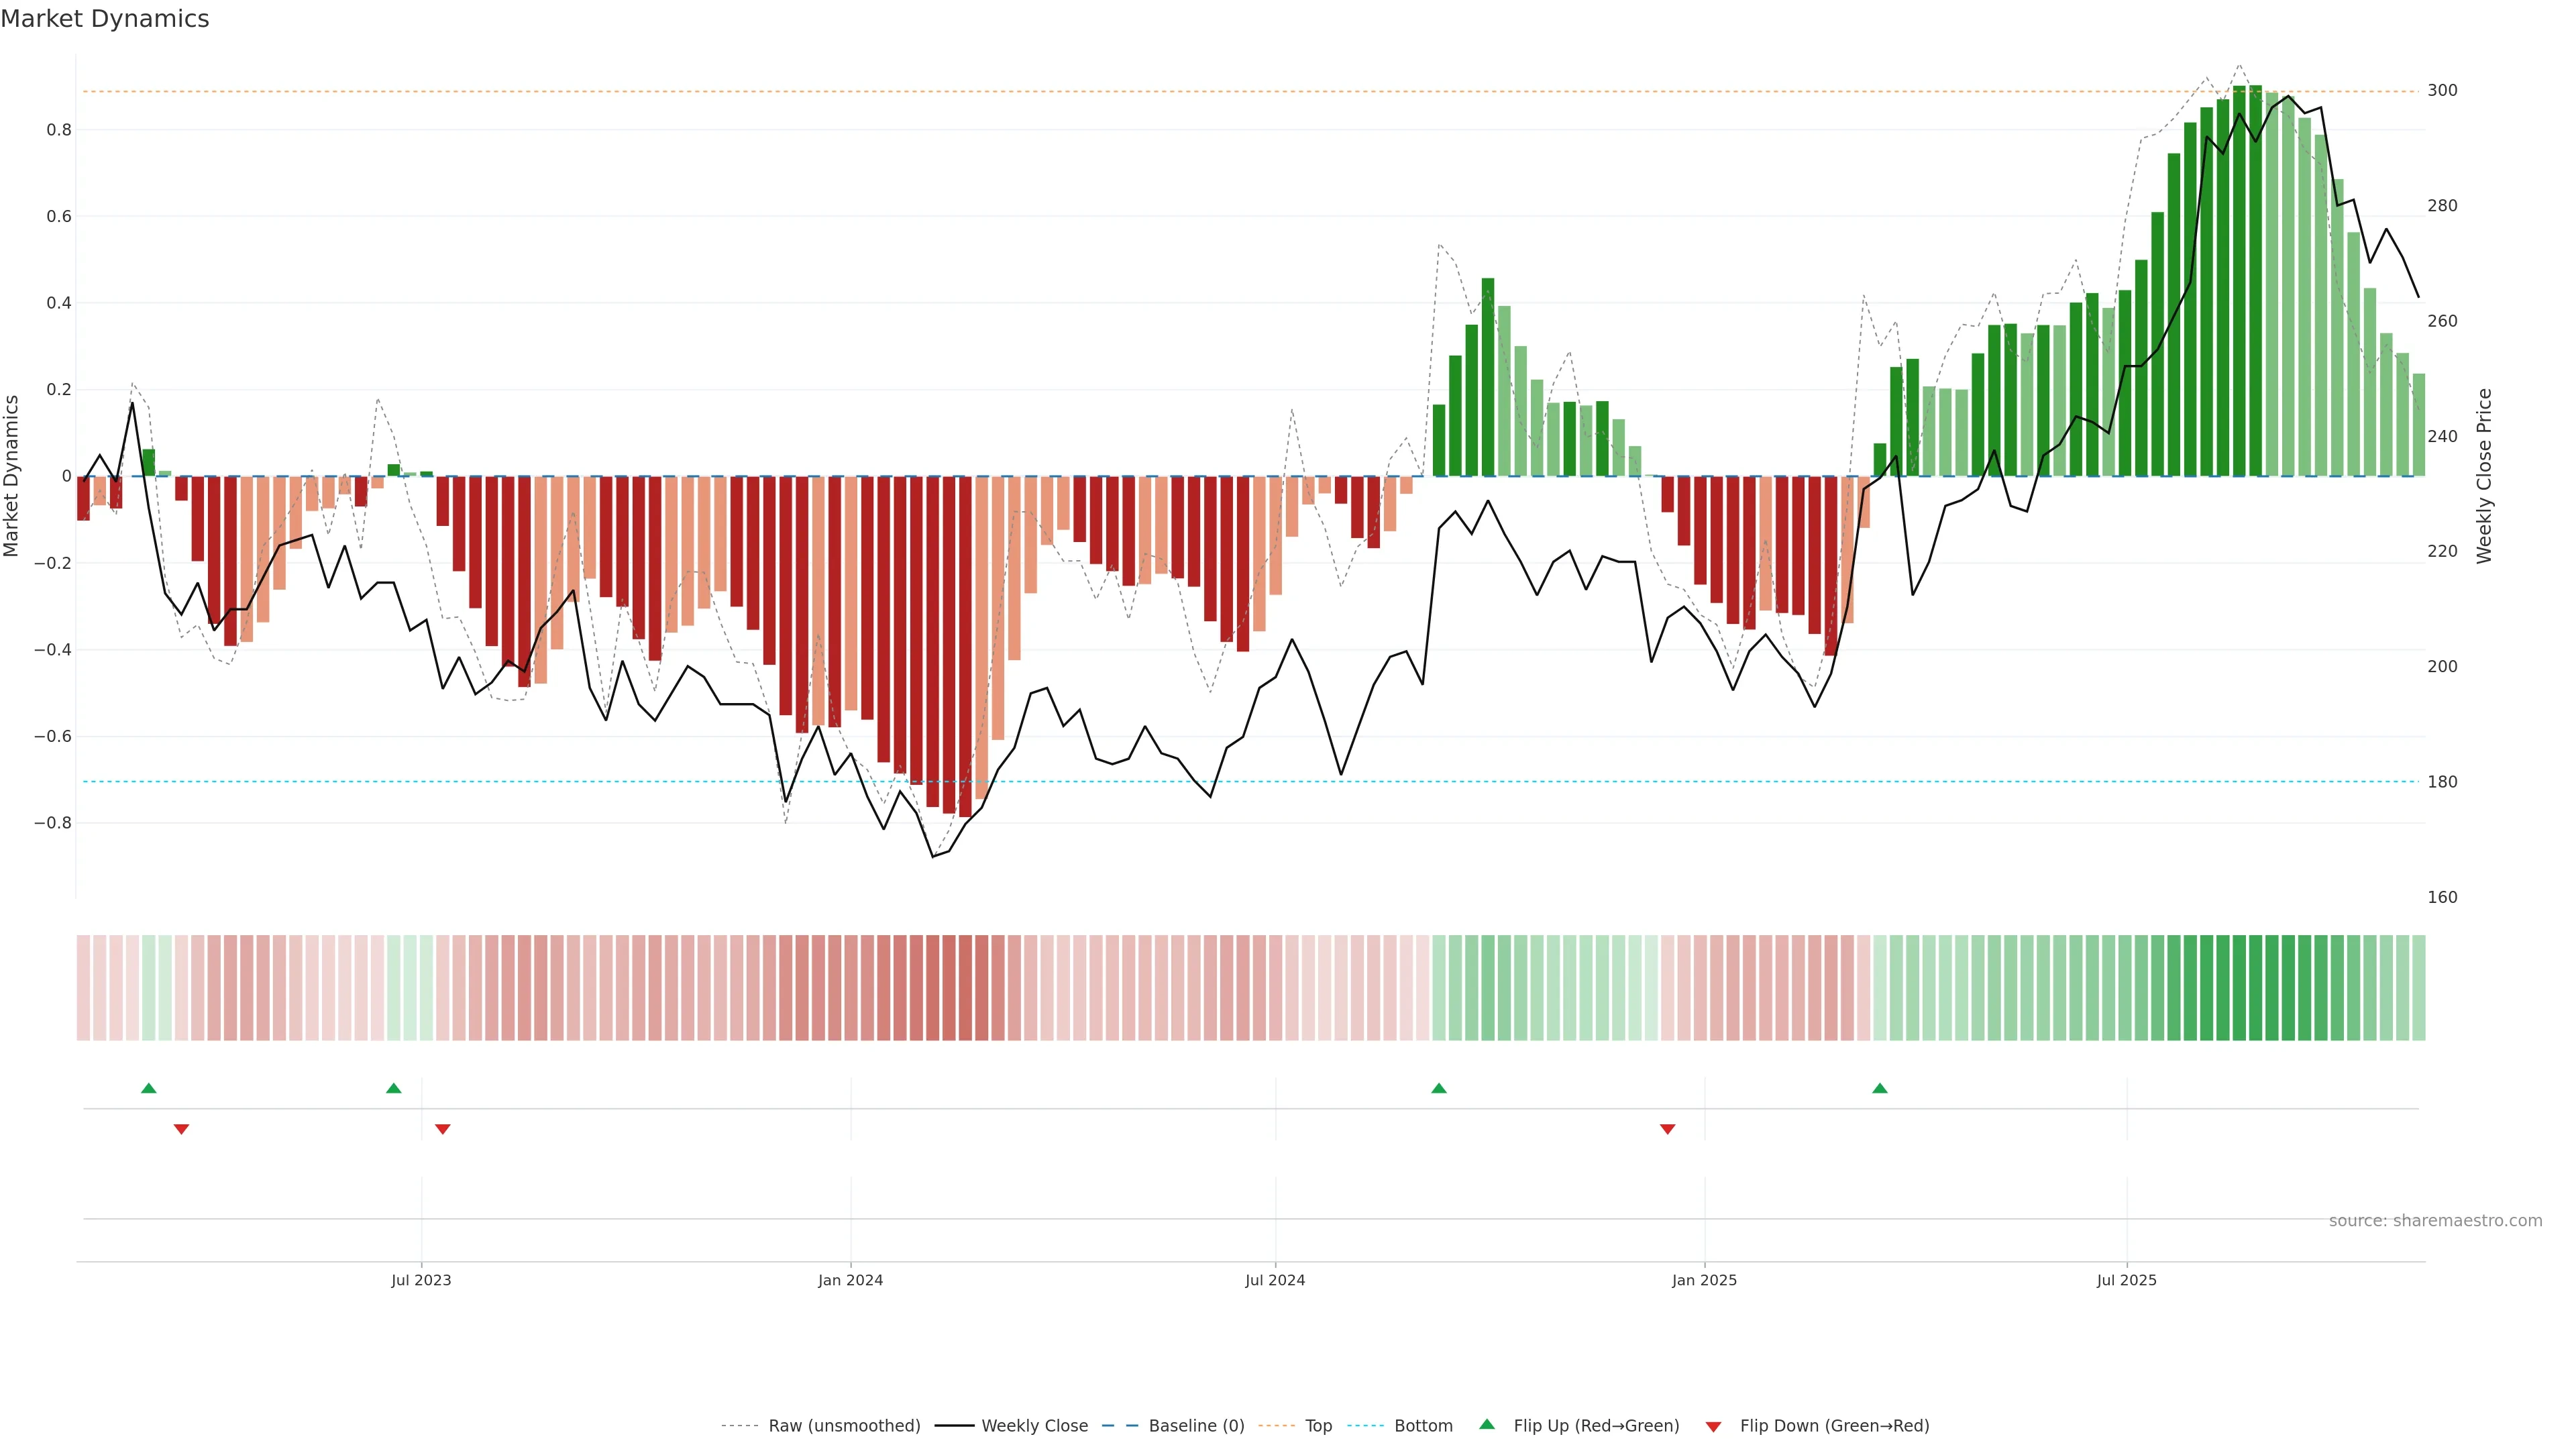The width and height of the screenshot is (2576, 1449).
Task: Click the Jan 2024 x-axis label
Action: 850,1280
